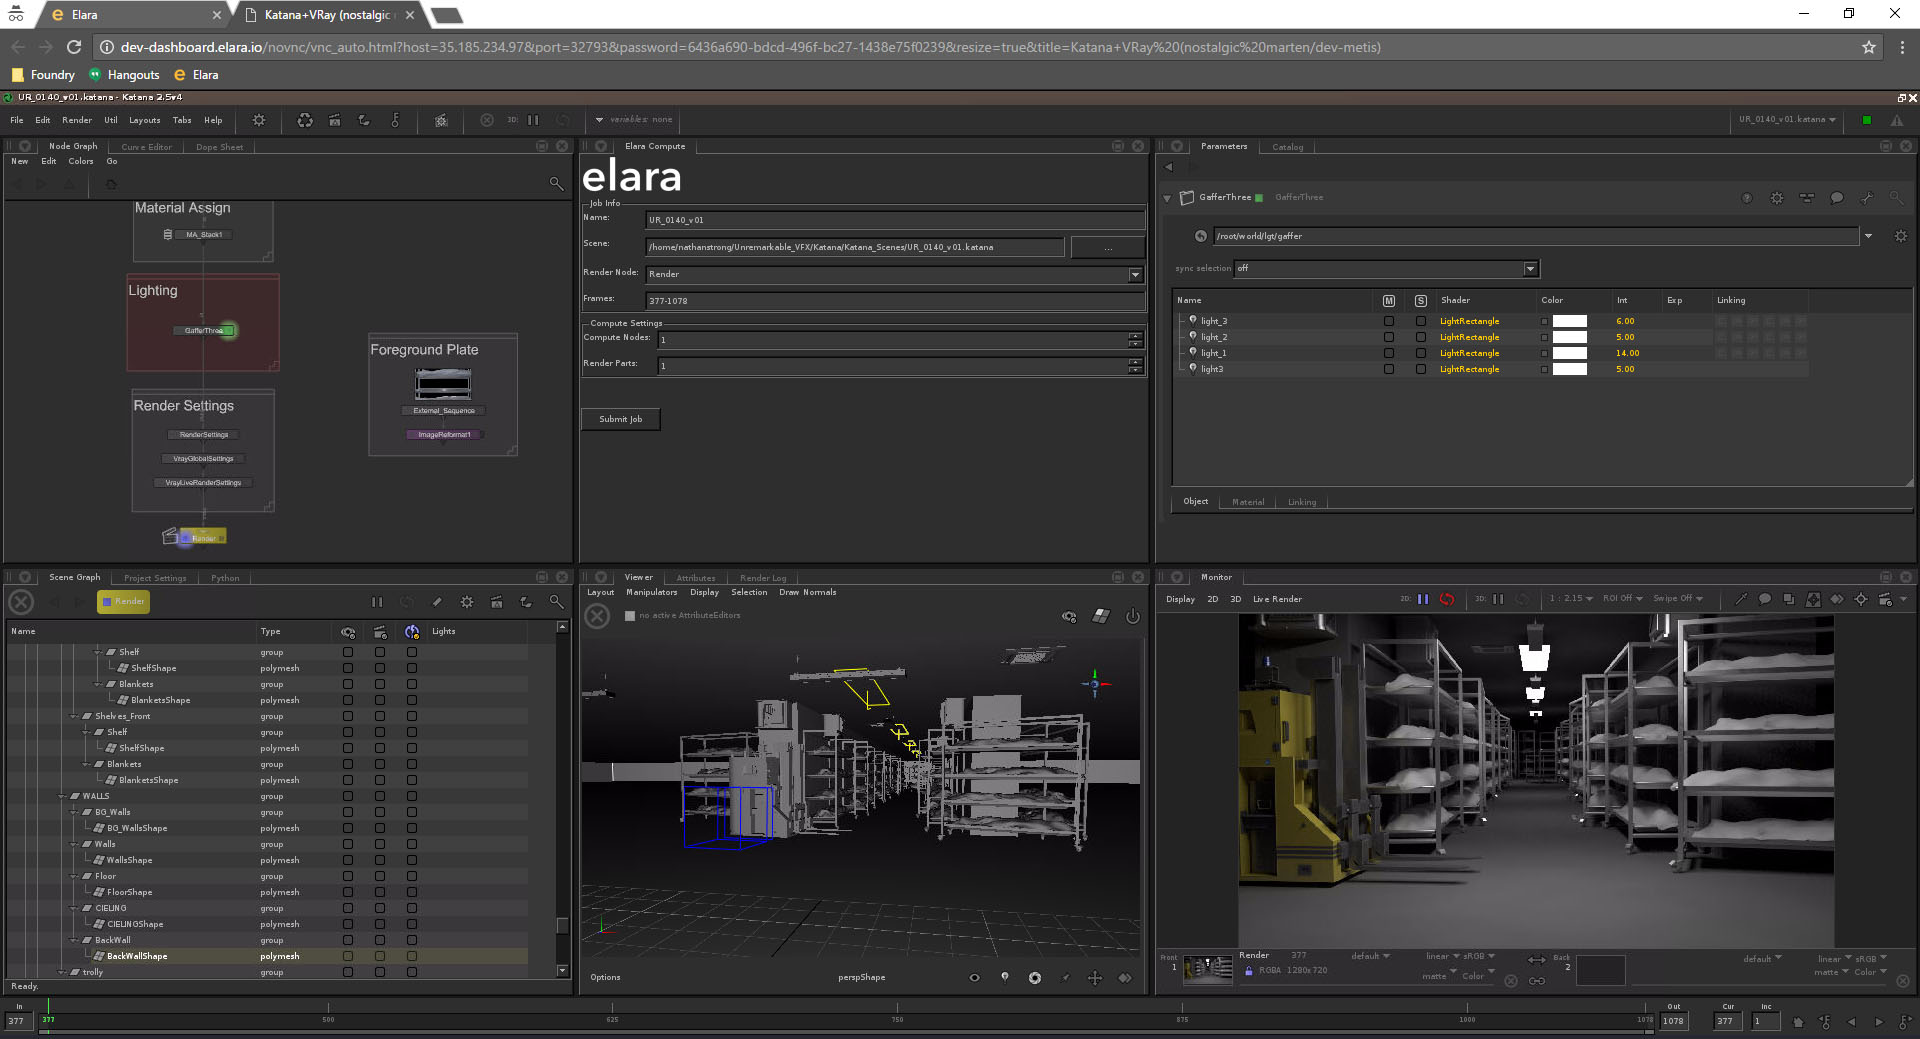Click the eye icon at Viewer bottom bar
This screenshot has width=1920, height=1039.
tap(974, 978)
